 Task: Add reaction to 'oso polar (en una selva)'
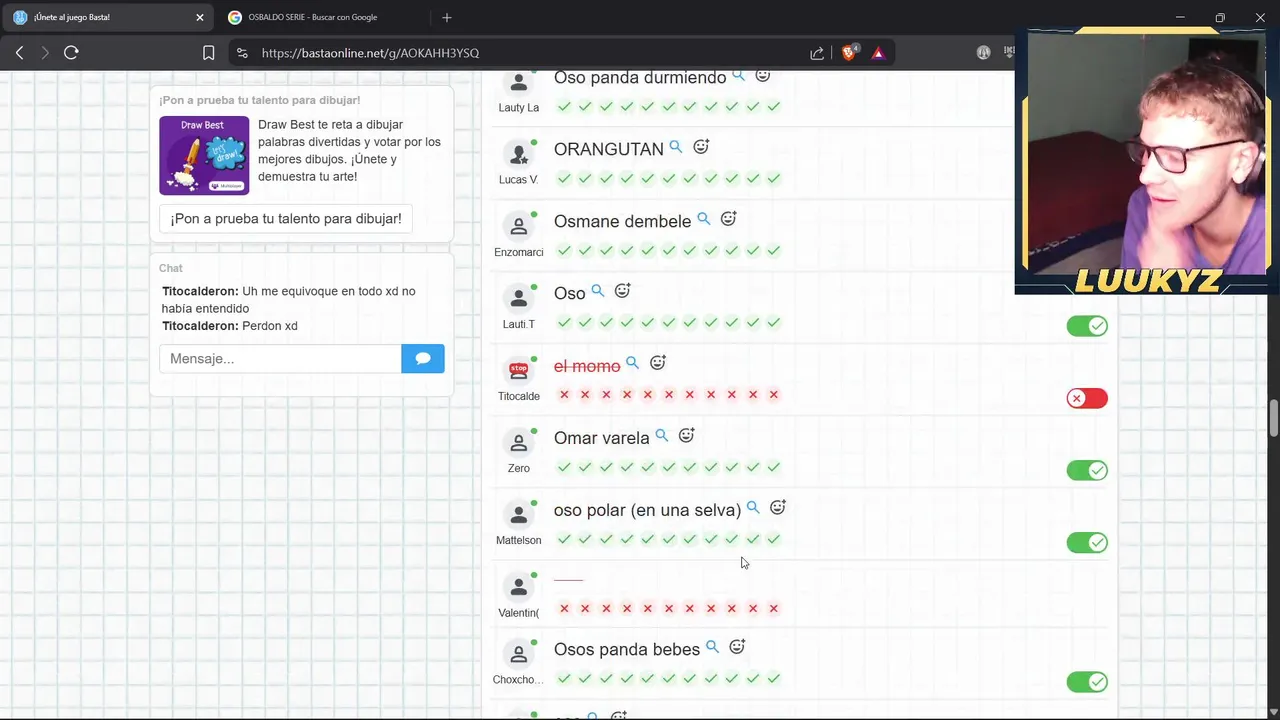pos(778,508)
